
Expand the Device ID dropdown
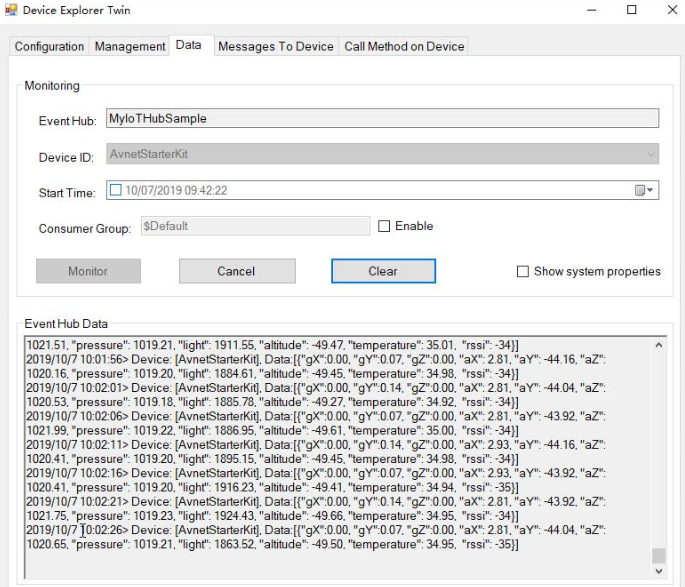[x=651, y=154]
